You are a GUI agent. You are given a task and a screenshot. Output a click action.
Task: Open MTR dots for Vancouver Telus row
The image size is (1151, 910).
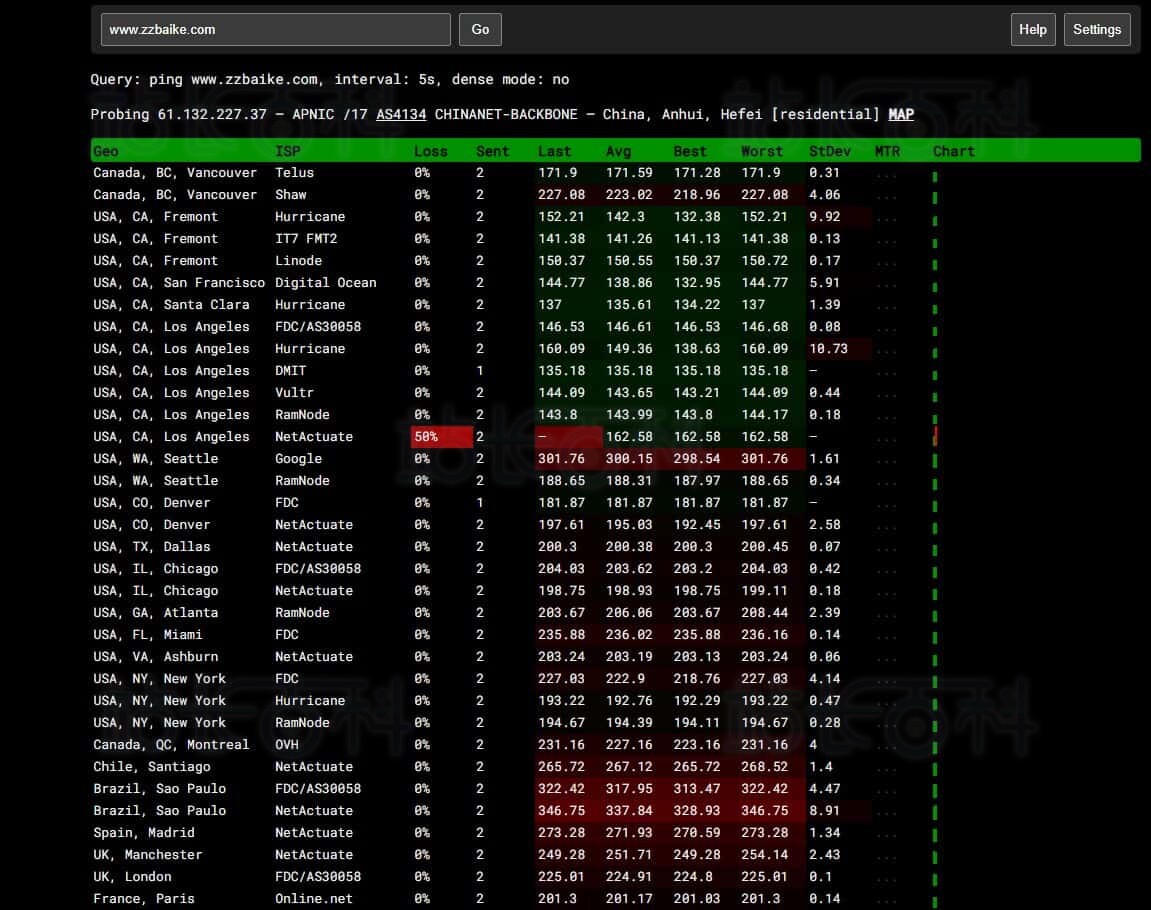click(x=886, y=174)
